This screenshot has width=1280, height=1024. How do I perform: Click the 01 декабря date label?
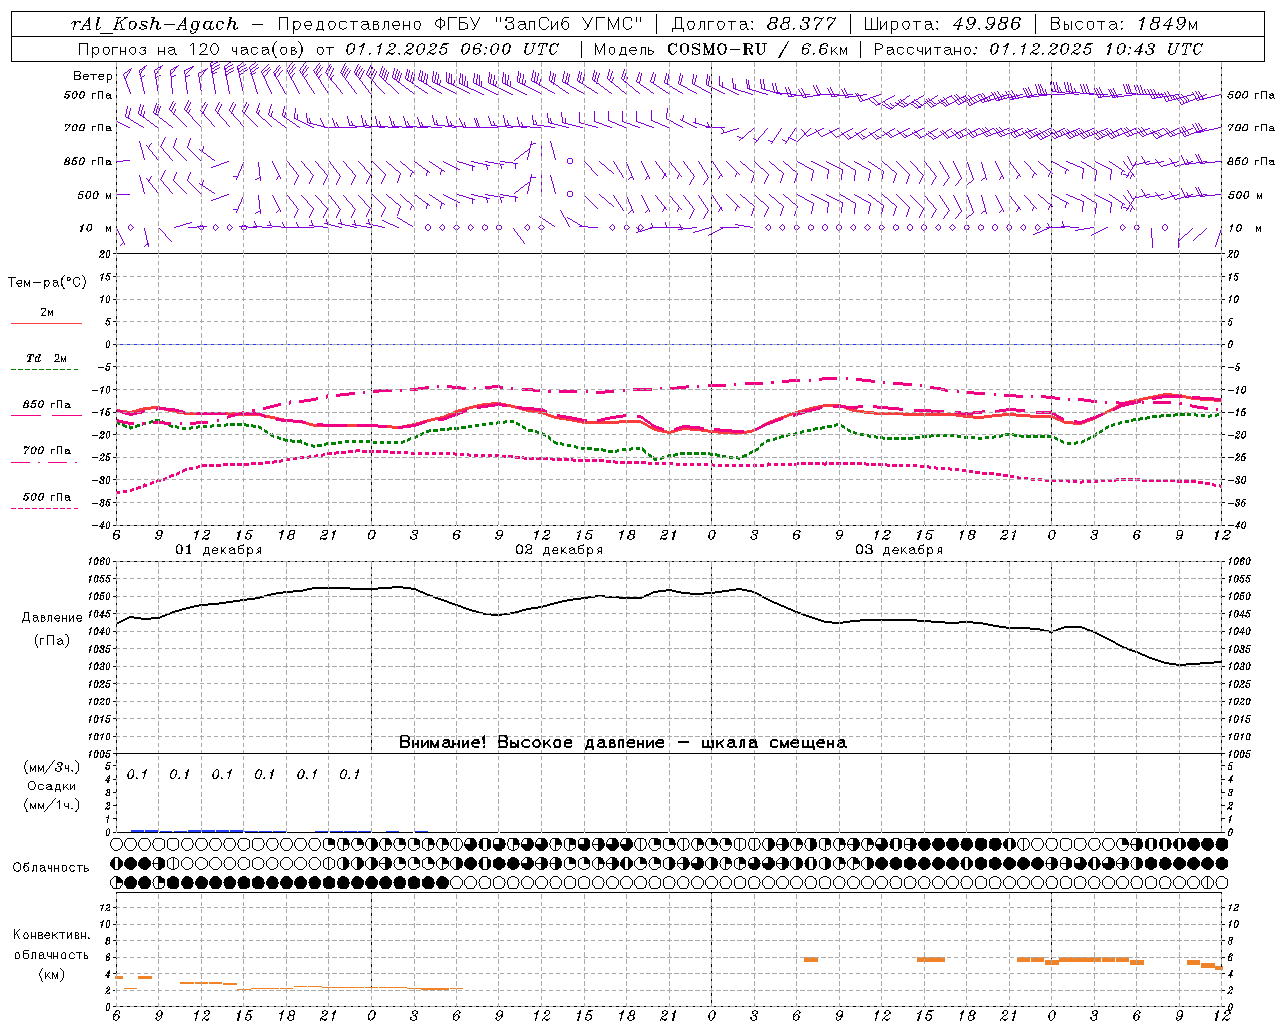pyautogui.click(x=219, y=550)
